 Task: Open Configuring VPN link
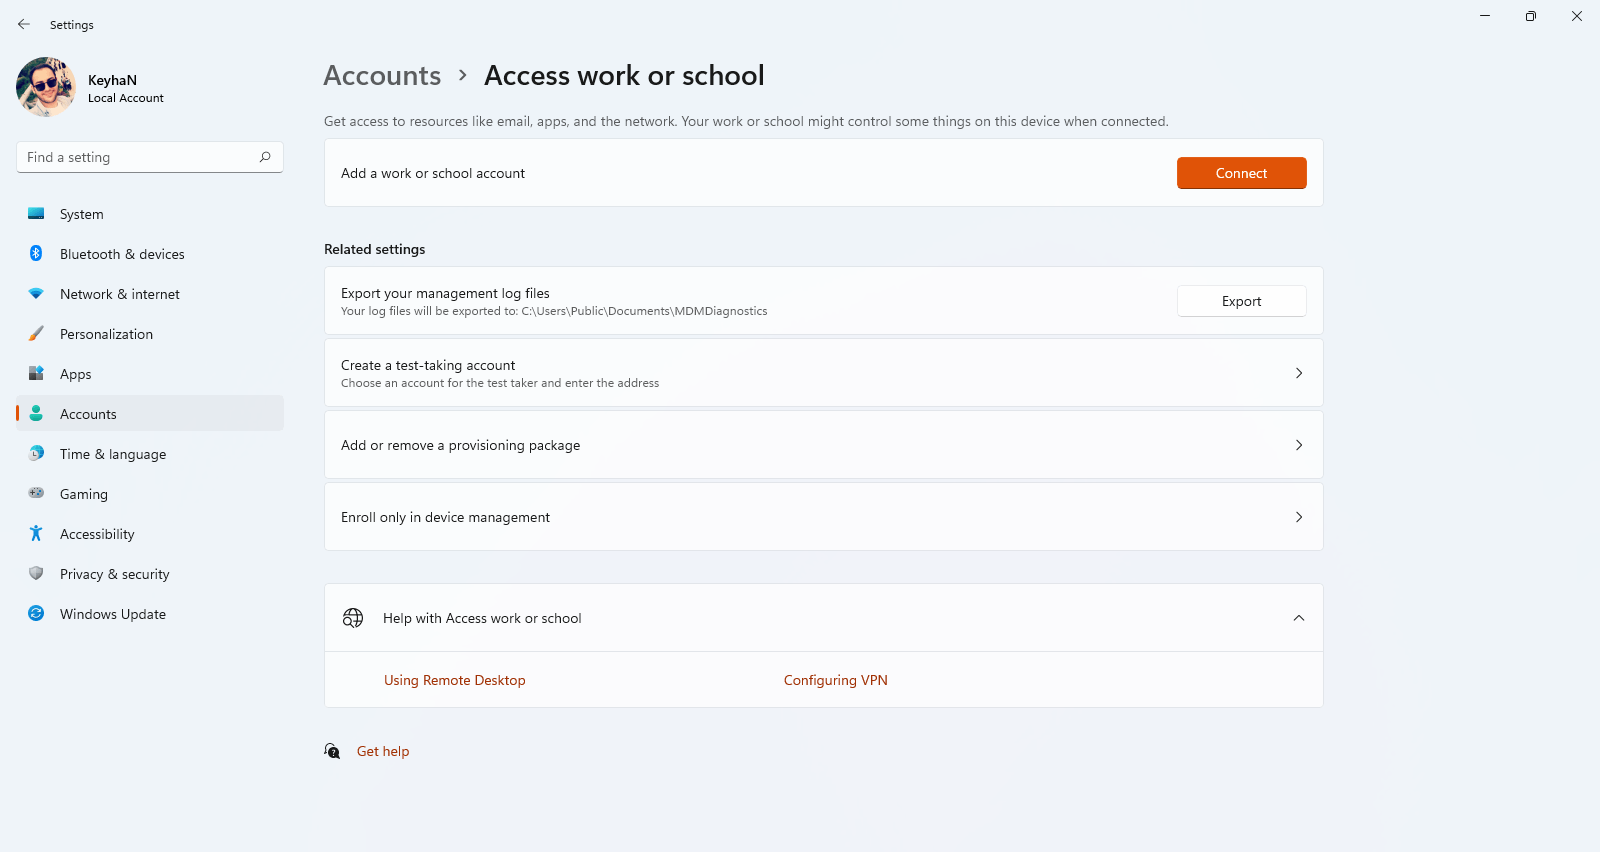[836, 680]
